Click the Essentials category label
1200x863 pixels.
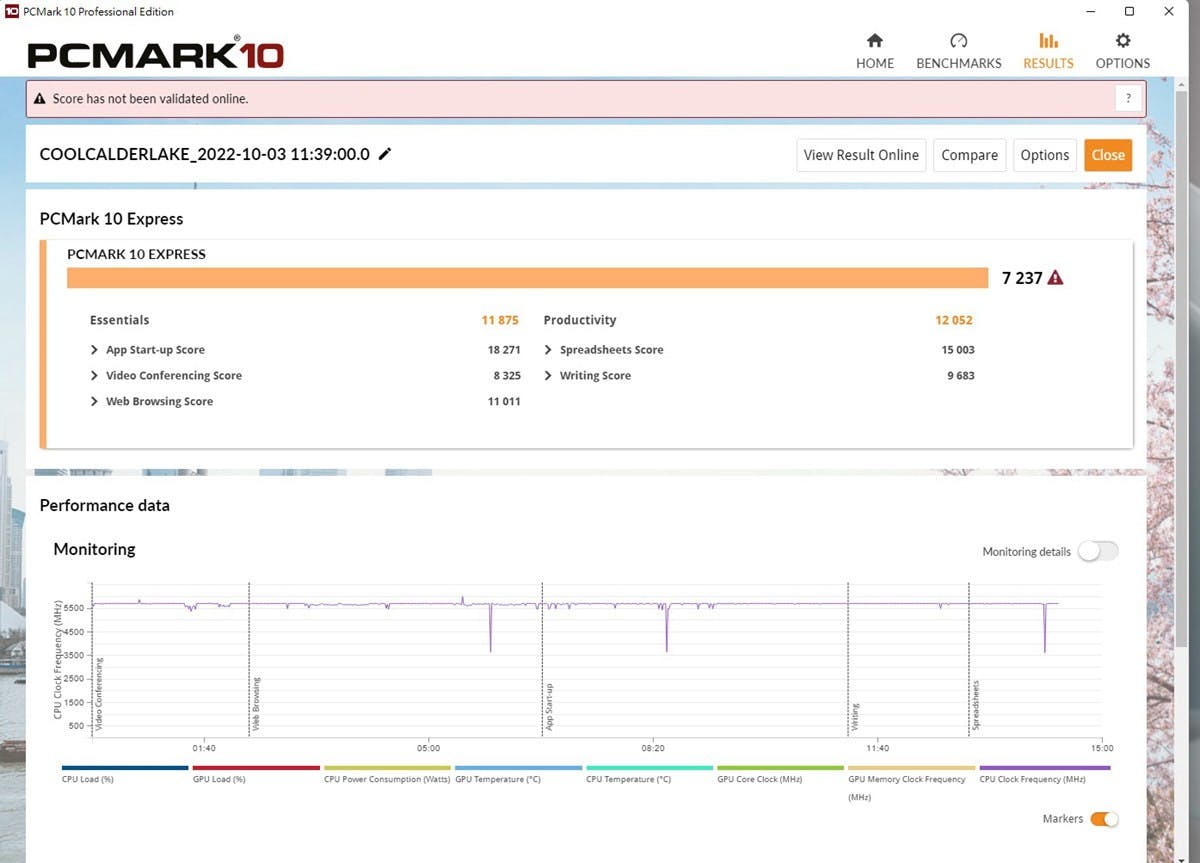click(119, 320)
